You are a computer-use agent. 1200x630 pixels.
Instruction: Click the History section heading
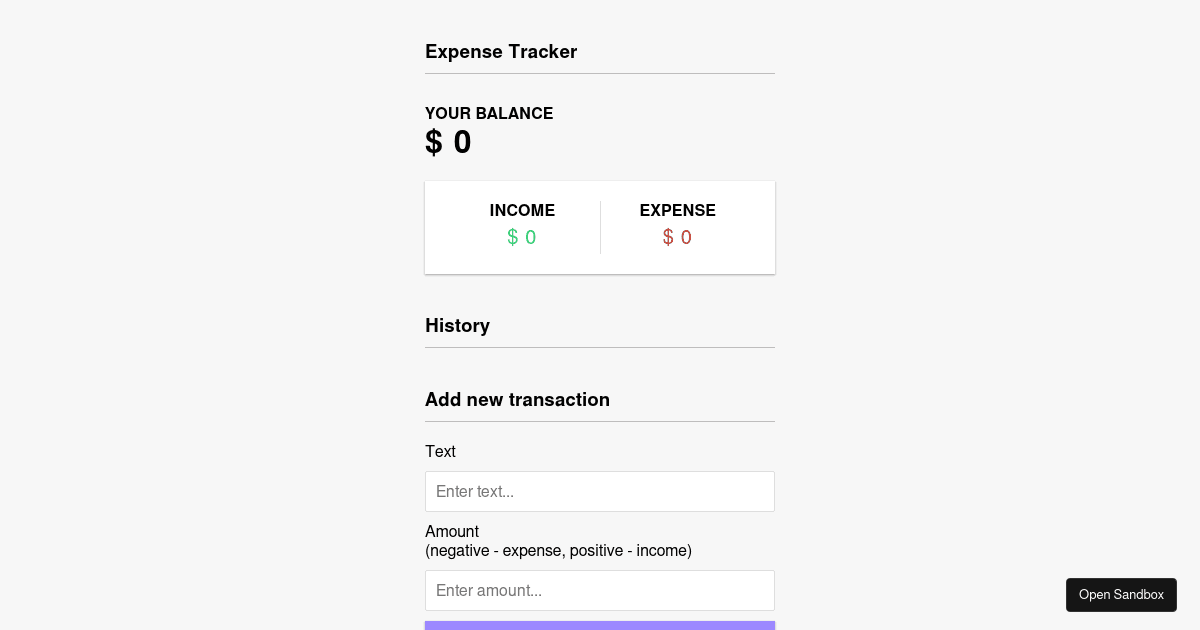click(x=457, y=326)
